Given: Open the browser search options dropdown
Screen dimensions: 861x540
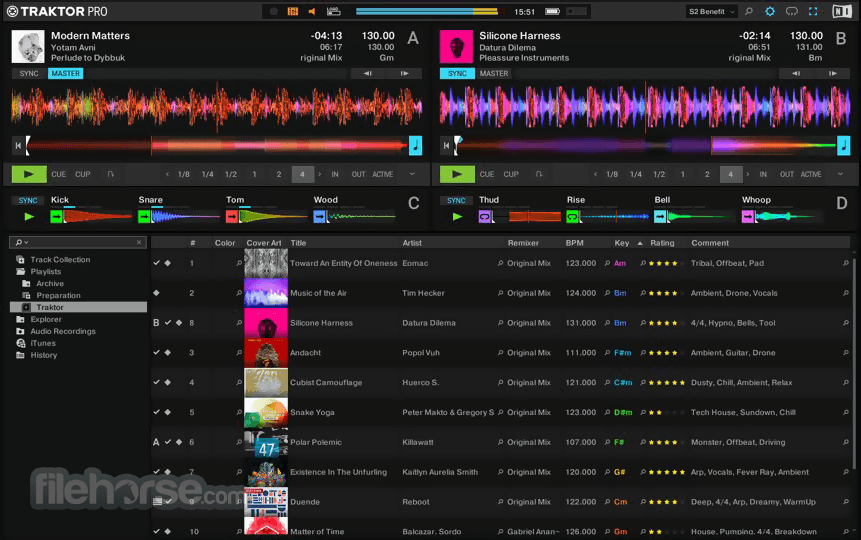Looking at the screenshot, I should coord(22,242).
